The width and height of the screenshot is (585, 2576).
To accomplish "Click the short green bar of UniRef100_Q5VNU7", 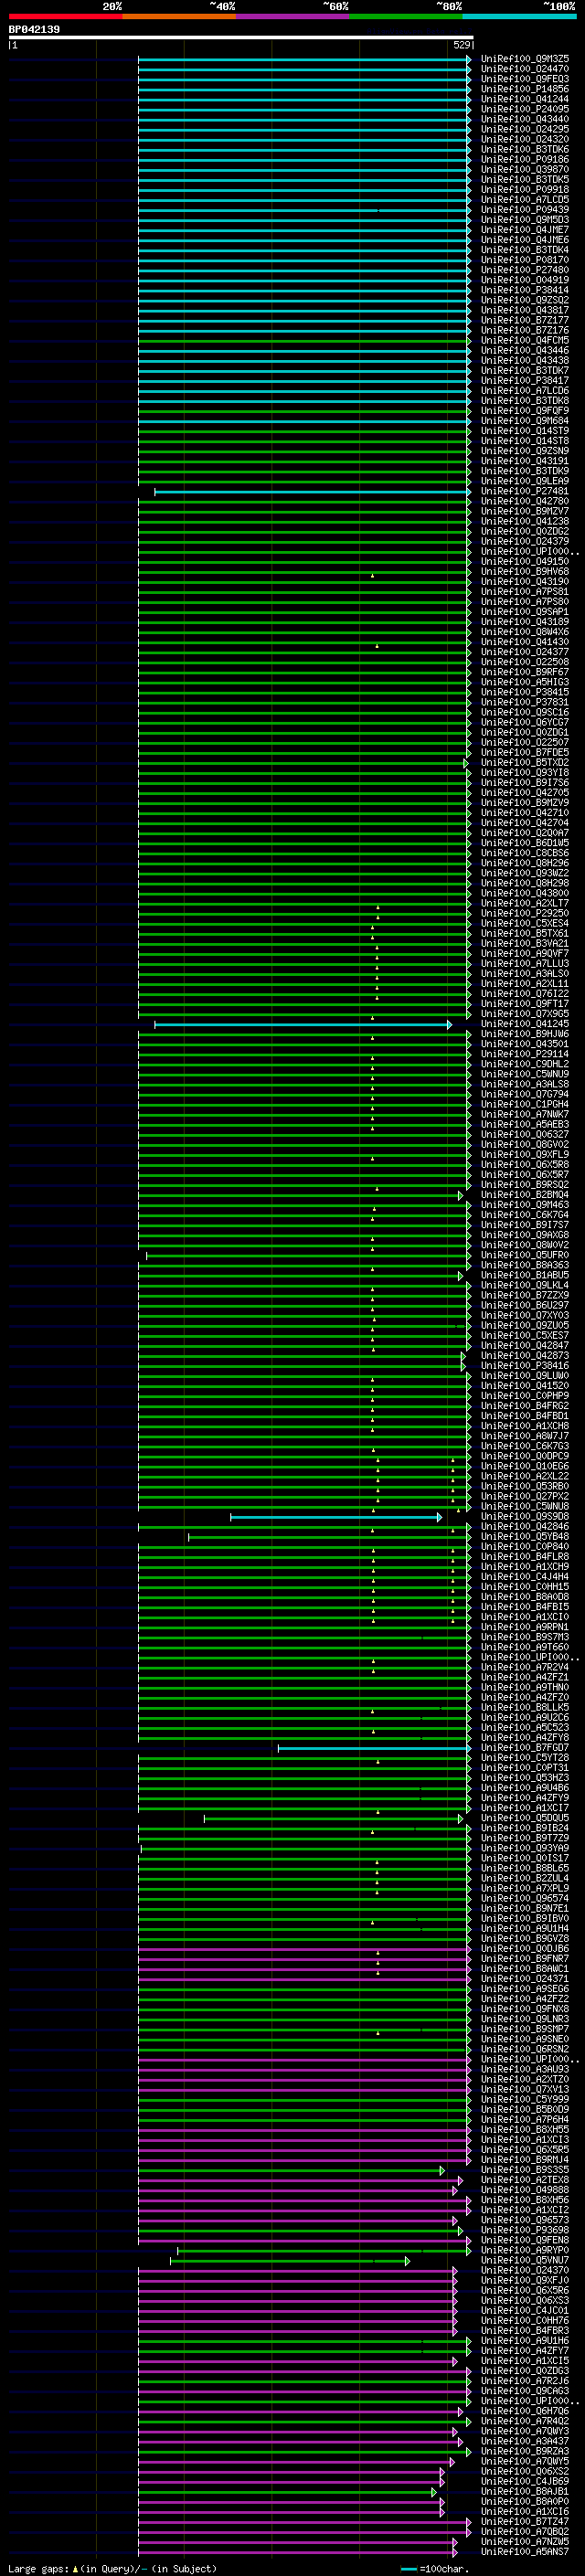I will coord(290,2261).
